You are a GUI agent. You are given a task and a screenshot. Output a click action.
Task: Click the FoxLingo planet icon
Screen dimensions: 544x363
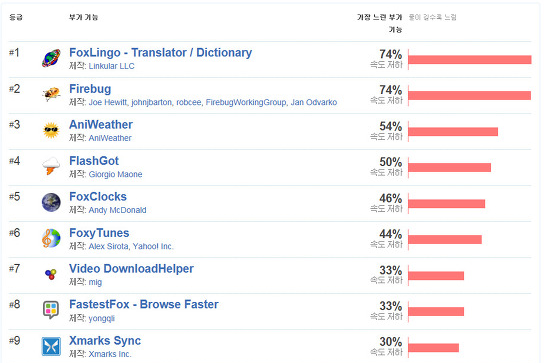(x=51, y=58)
